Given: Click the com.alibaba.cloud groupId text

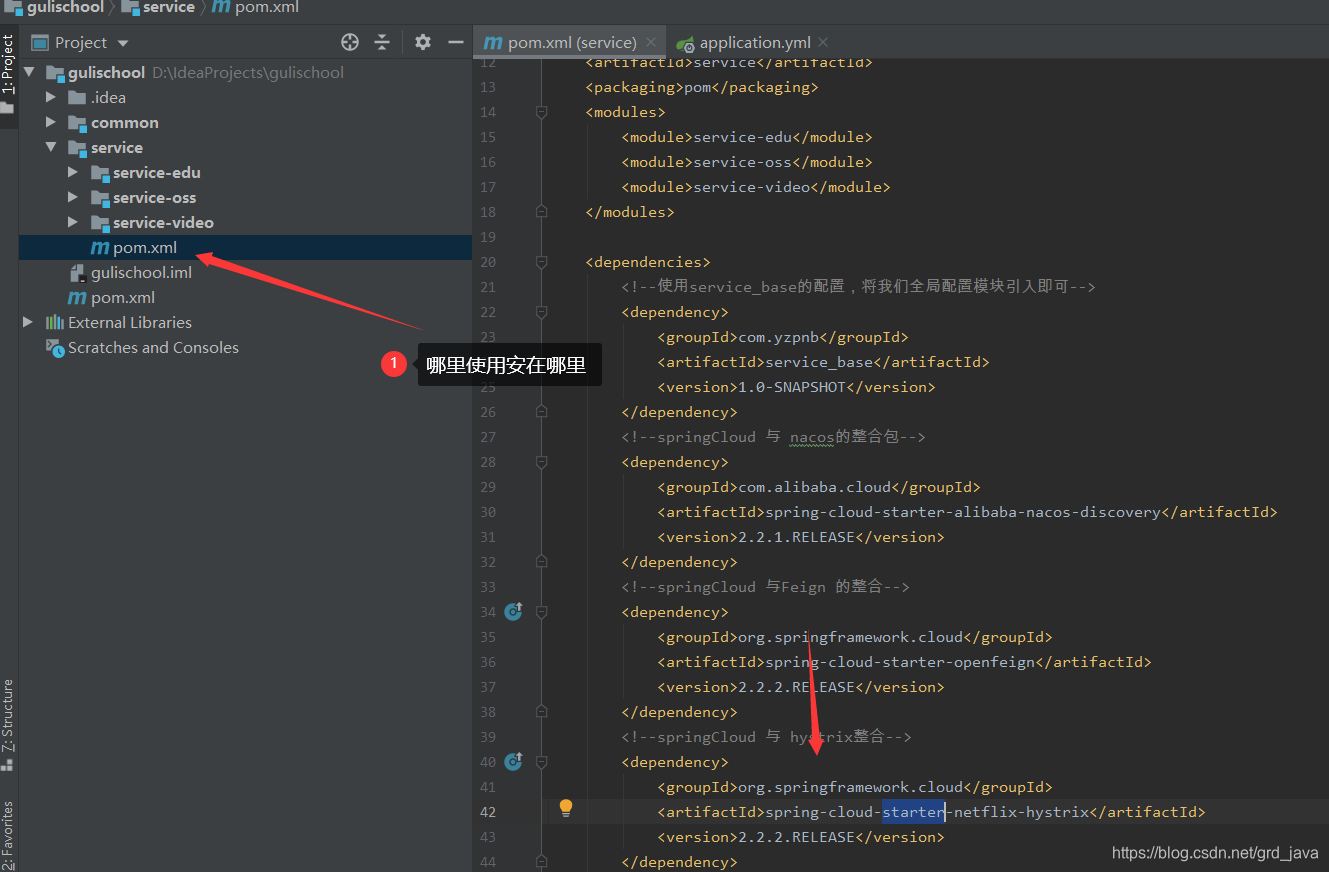Looking at the screenshot, I should click(x=814, y=487).
